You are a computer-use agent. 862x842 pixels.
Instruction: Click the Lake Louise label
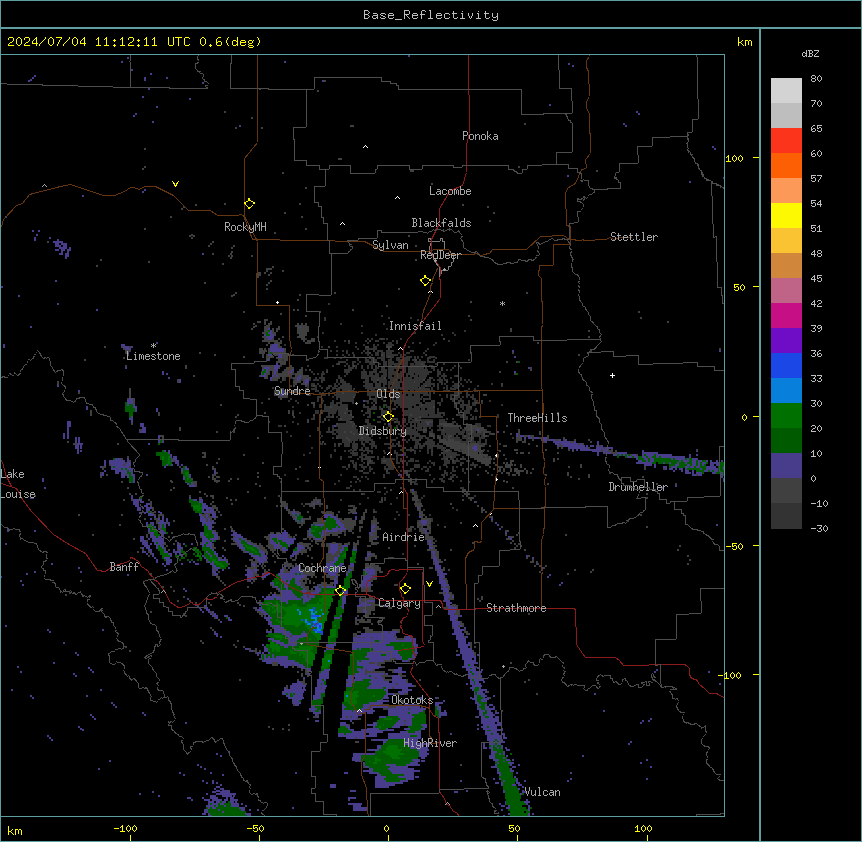(18, 484)
